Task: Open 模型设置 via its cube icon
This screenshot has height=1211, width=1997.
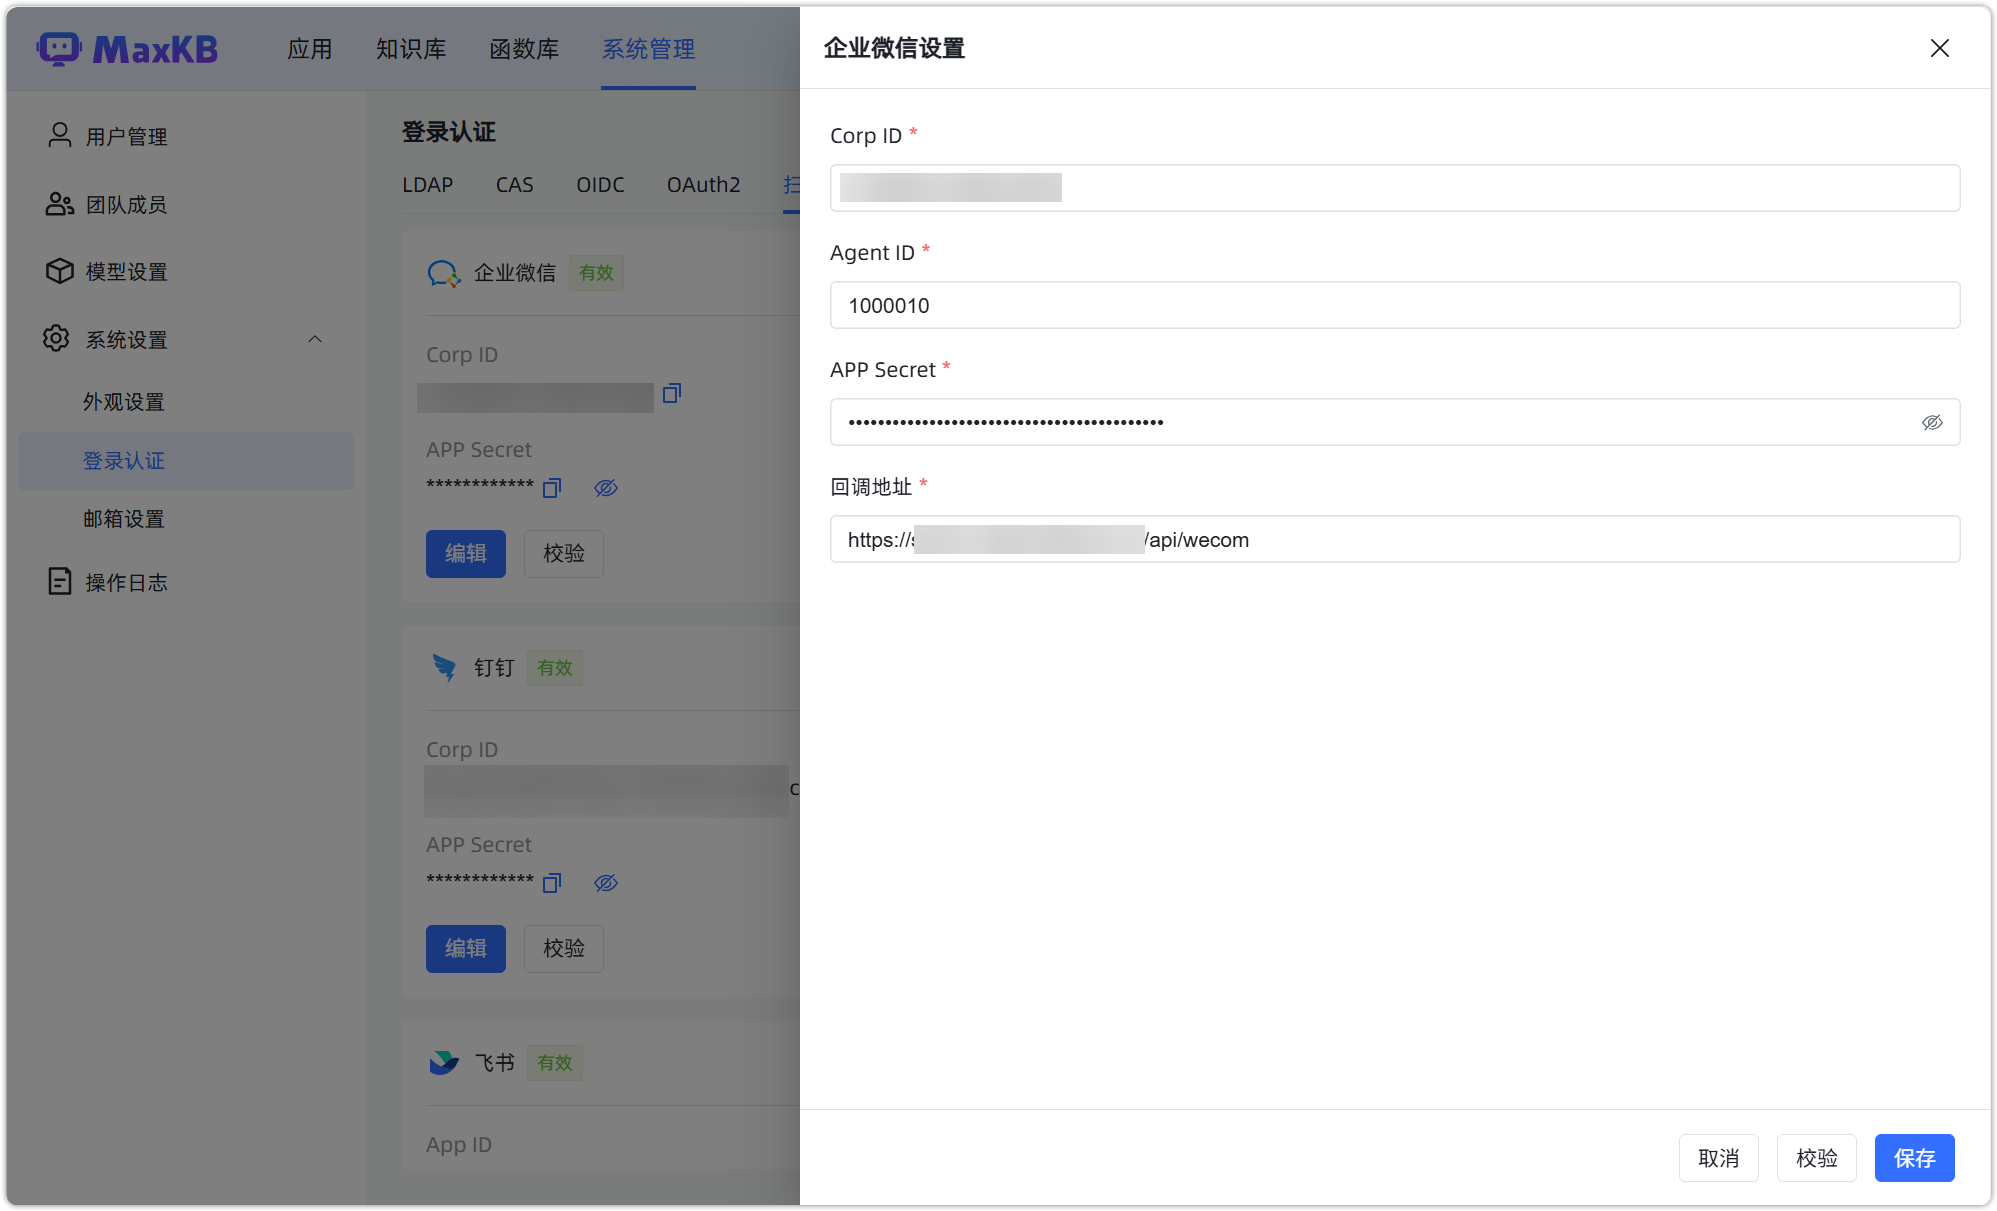Action: click(x=59, y=271)
